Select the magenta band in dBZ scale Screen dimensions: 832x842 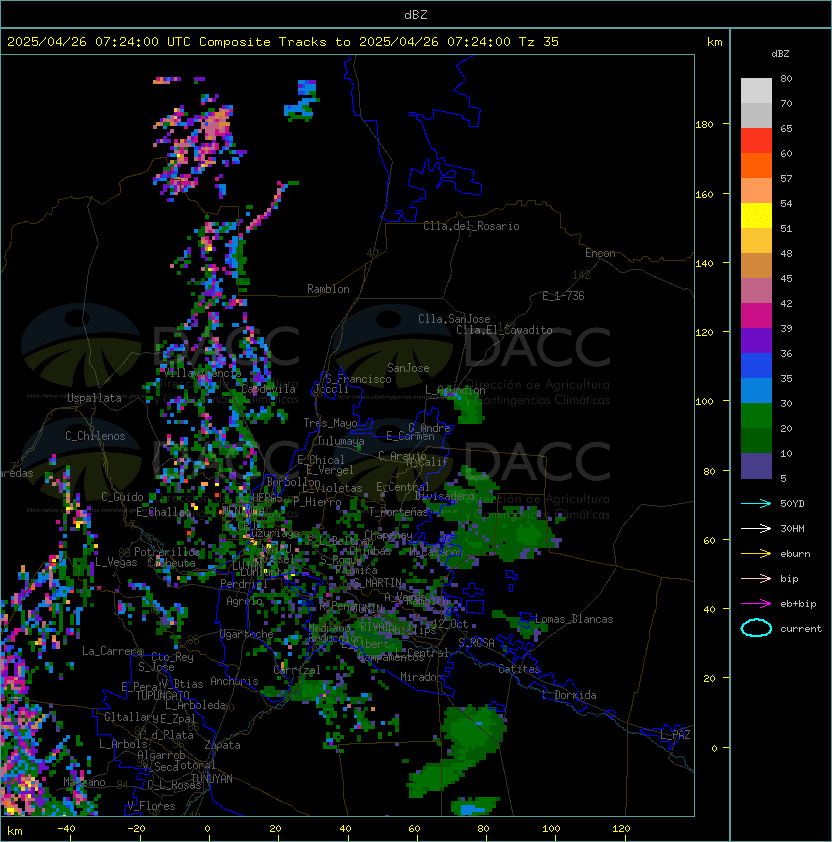click(756, 316)
